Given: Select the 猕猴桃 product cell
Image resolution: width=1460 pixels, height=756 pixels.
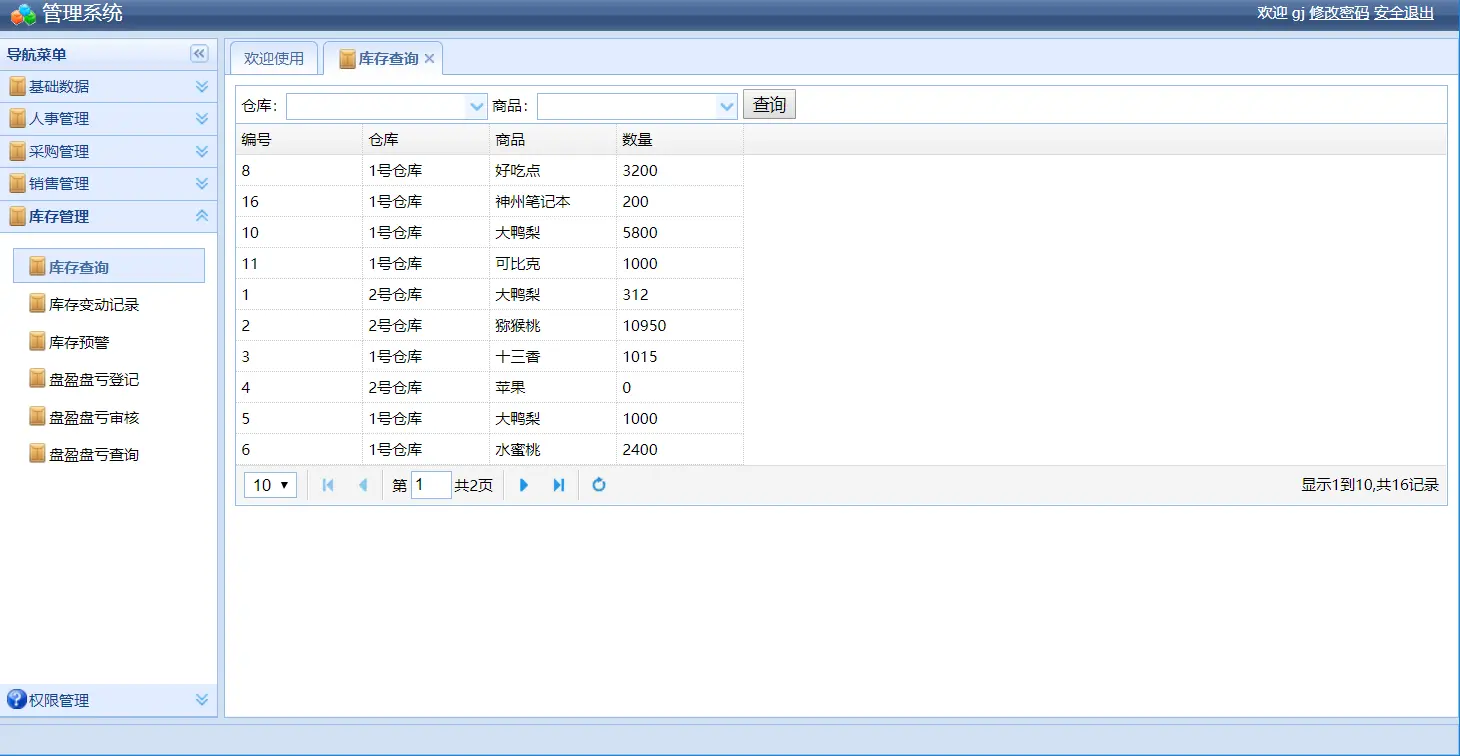Looking at the screenshot, I should click(553, 326).
